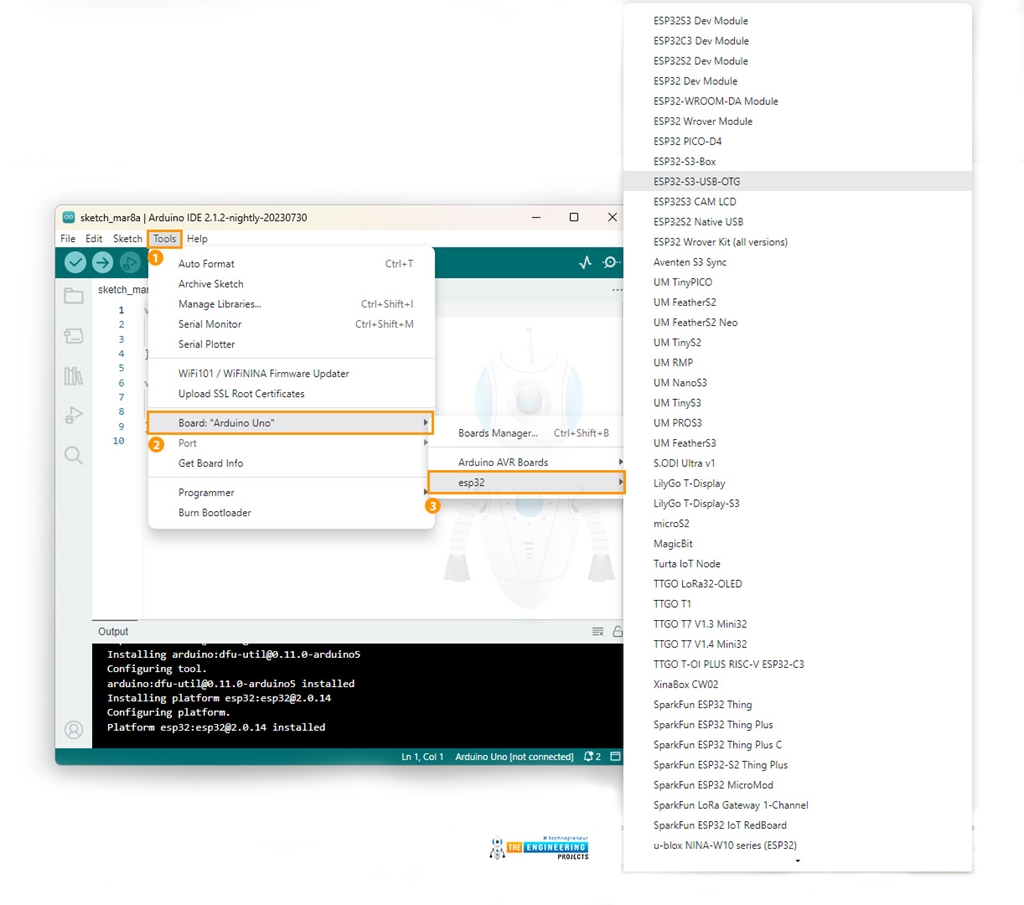Screen dimensions: 1024x905
Task: Open the Tools menu
Action: point(165,239)
